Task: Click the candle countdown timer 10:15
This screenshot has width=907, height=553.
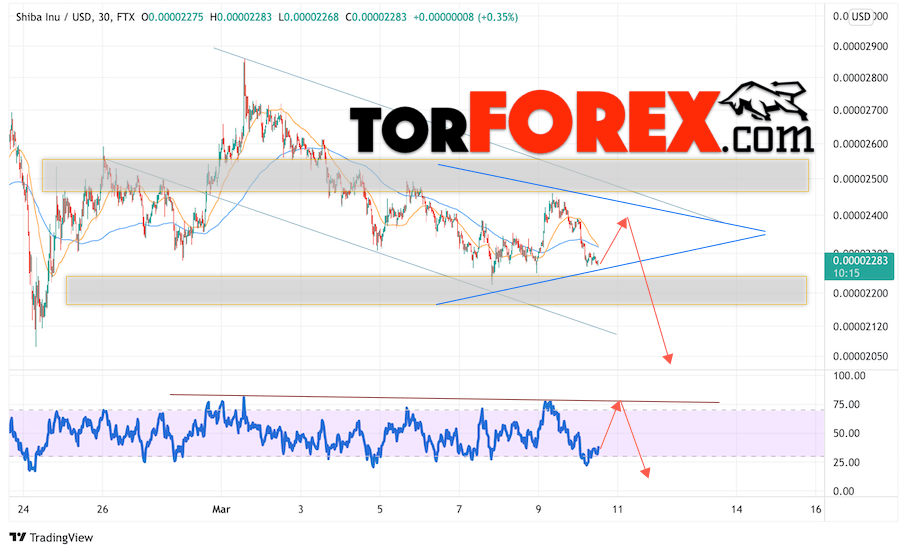Action: 846,273
